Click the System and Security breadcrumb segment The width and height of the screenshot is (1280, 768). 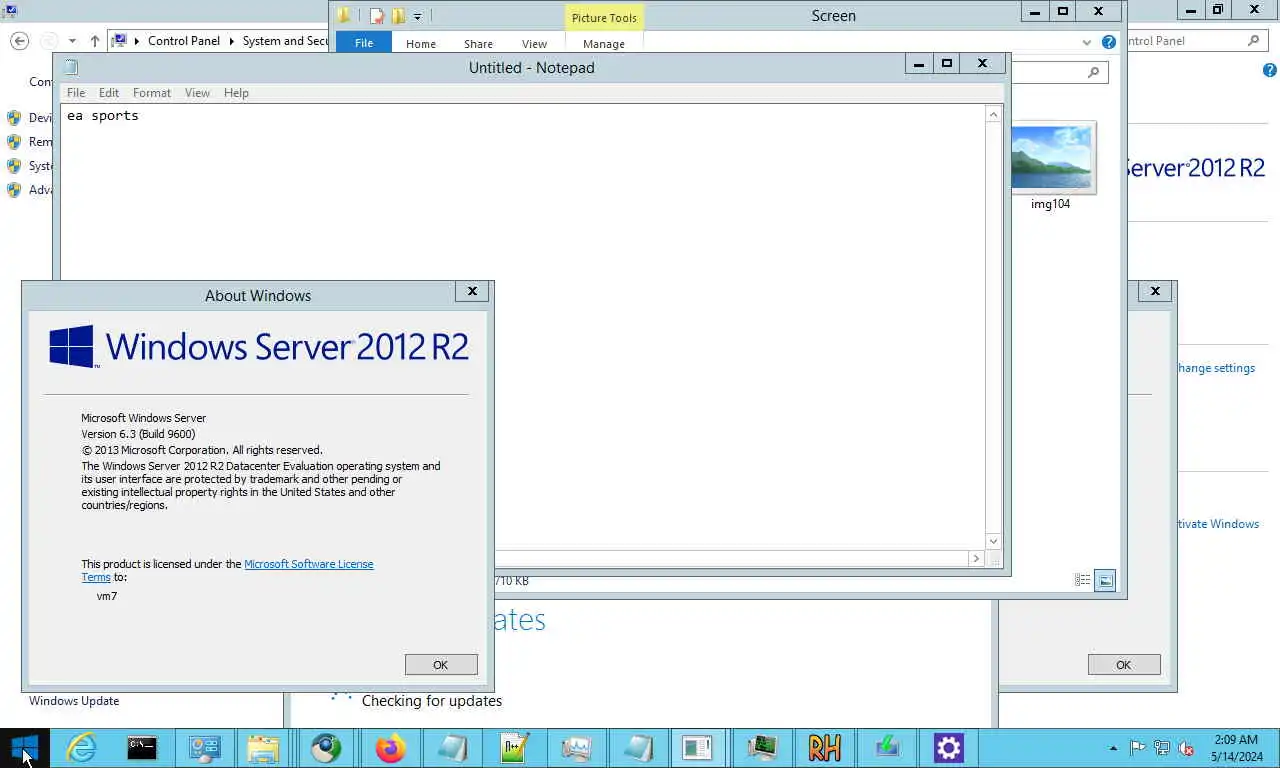pyautogui.click(x=286, y=41)
